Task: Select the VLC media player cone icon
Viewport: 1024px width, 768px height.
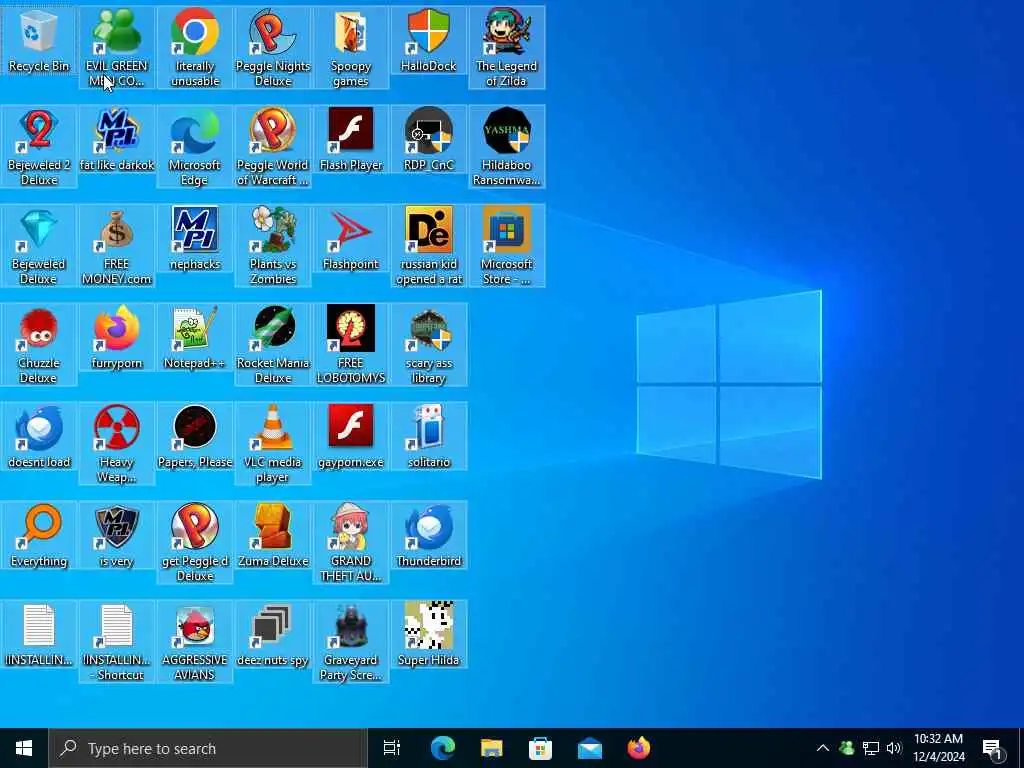Action: pos(273,444)
